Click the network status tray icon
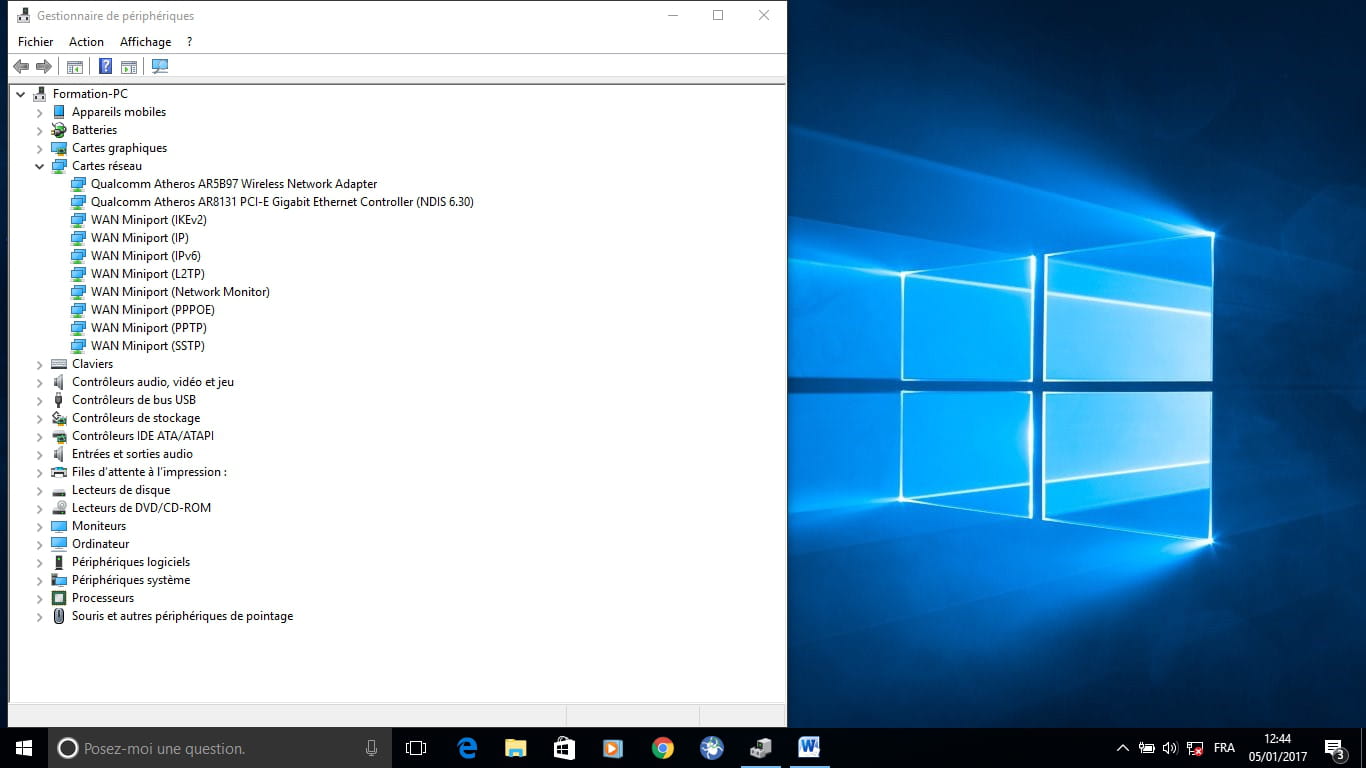This screenshot has width=1366, height=768. point(1195,748)
